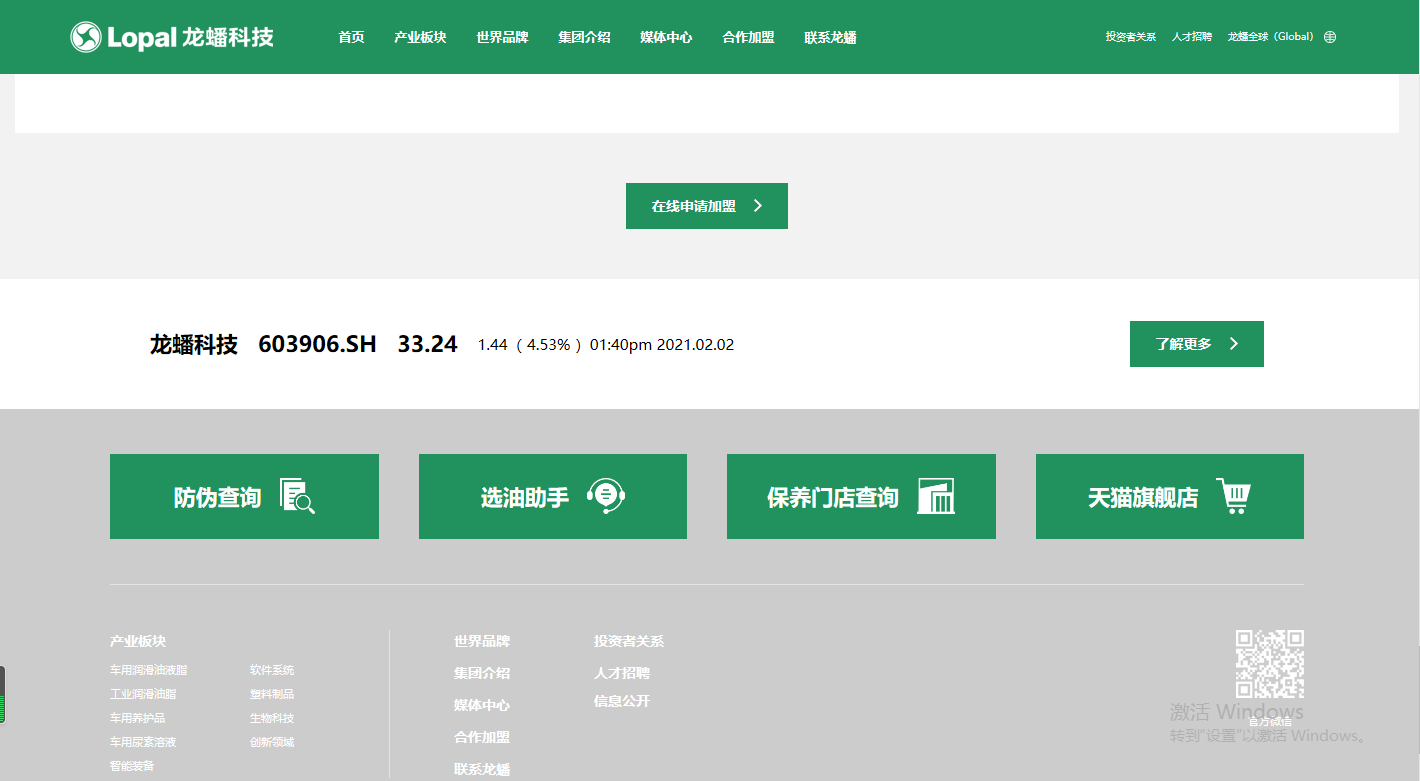Click the QR code in footer

point(1270,664)
